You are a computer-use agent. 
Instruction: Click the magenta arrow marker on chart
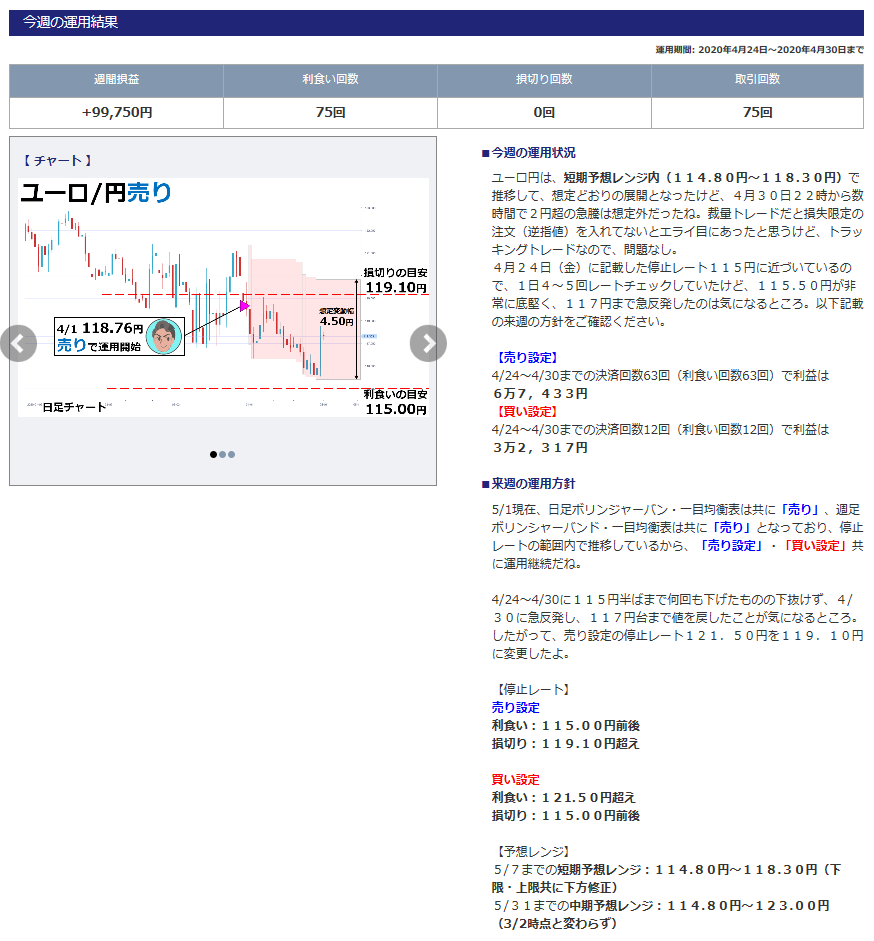(244, 306)
